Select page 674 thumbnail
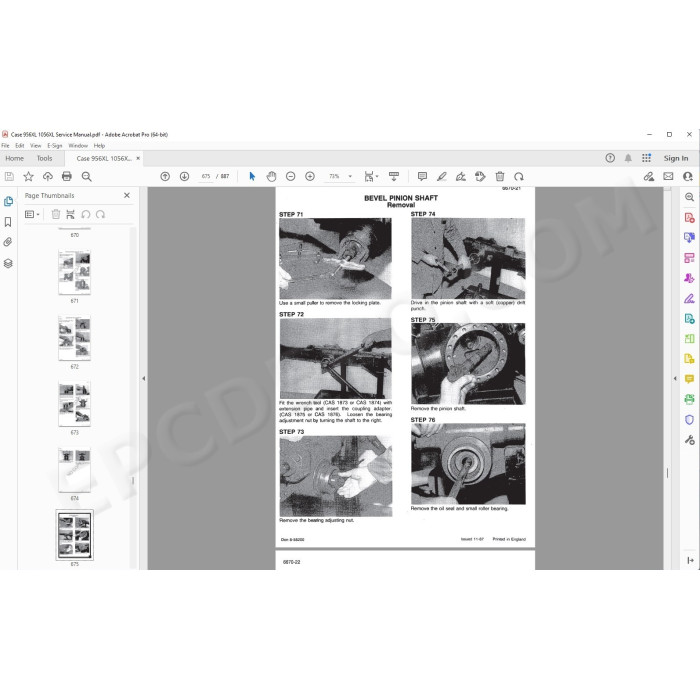The image size is (700, 700). click(74, 470)
